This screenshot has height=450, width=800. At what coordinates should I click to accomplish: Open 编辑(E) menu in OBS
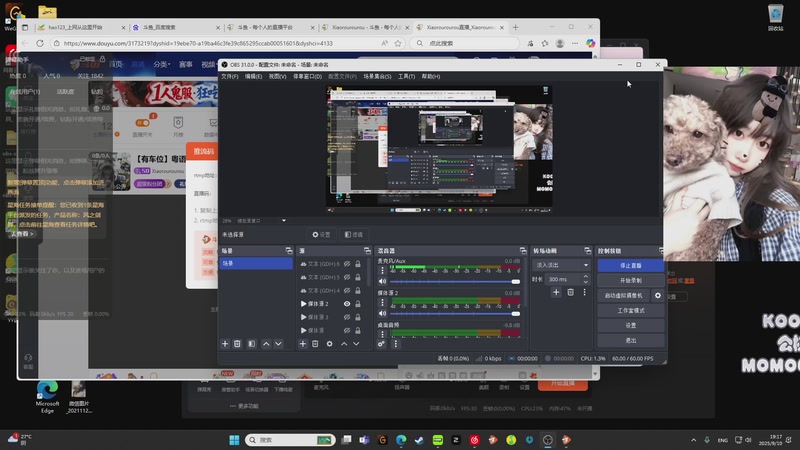click(253, 77)
